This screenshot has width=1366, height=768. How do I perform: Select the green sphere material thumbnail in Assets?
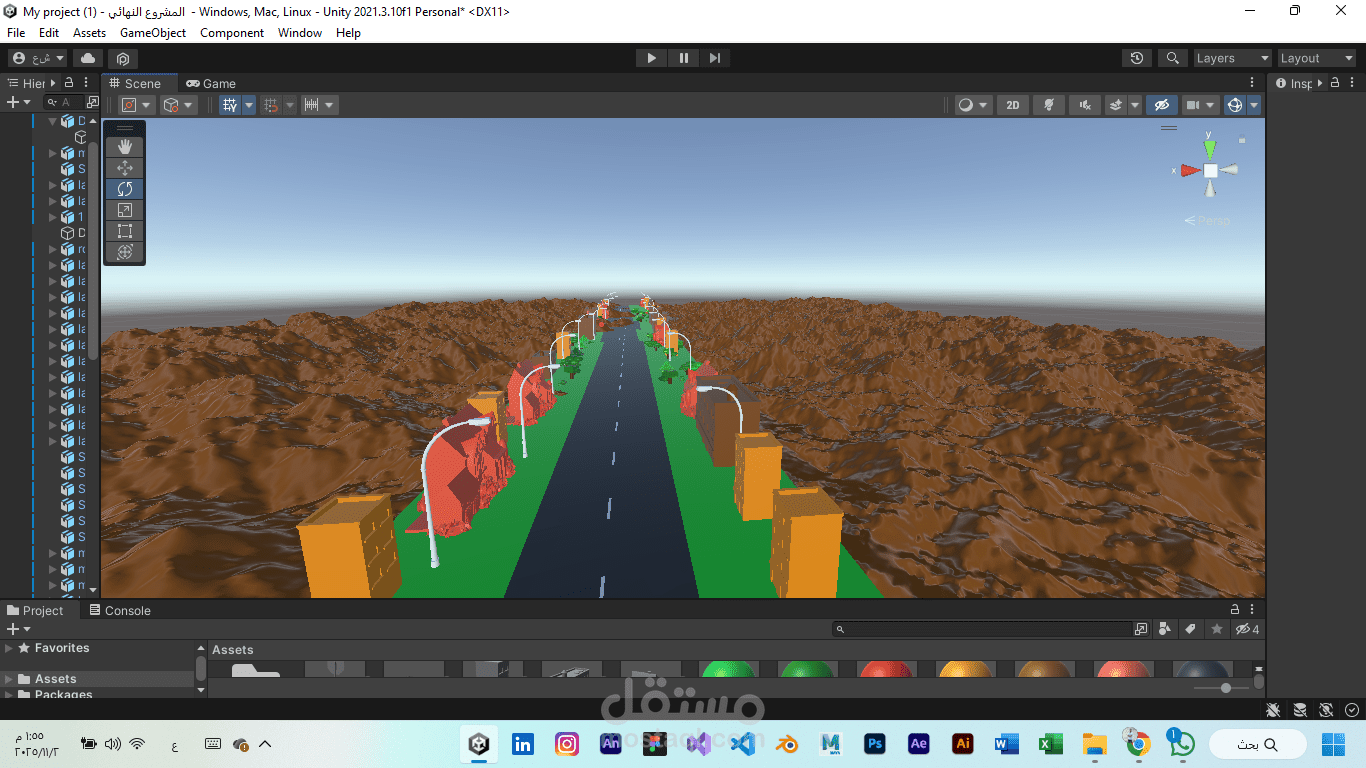click(x=729, y=669)
